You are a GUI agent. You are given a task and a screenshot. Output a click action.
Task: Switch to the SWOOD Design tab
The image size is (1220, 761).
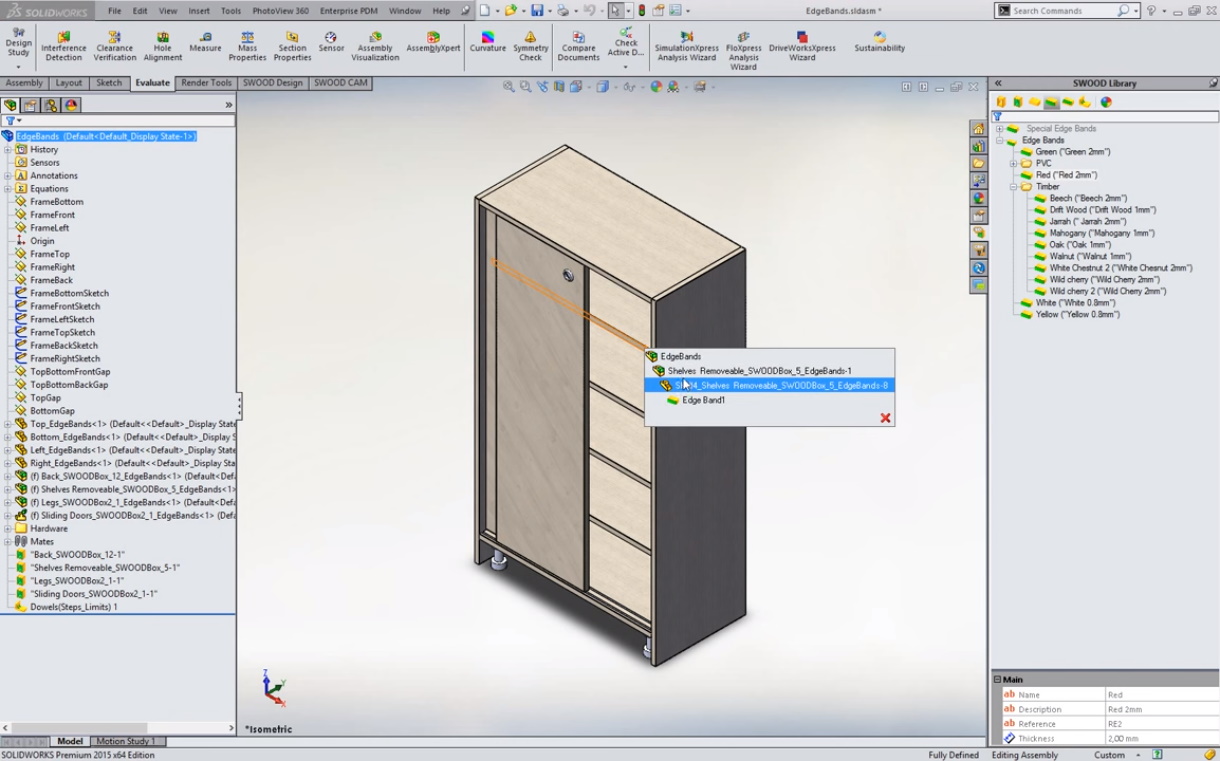click(272, 83)
